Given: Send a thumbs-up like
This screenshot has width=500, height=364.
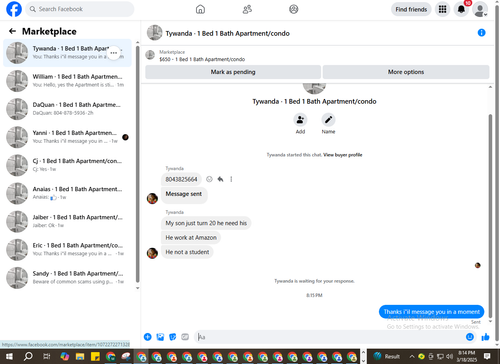Looking at the screenshot, I should [485, 337].
